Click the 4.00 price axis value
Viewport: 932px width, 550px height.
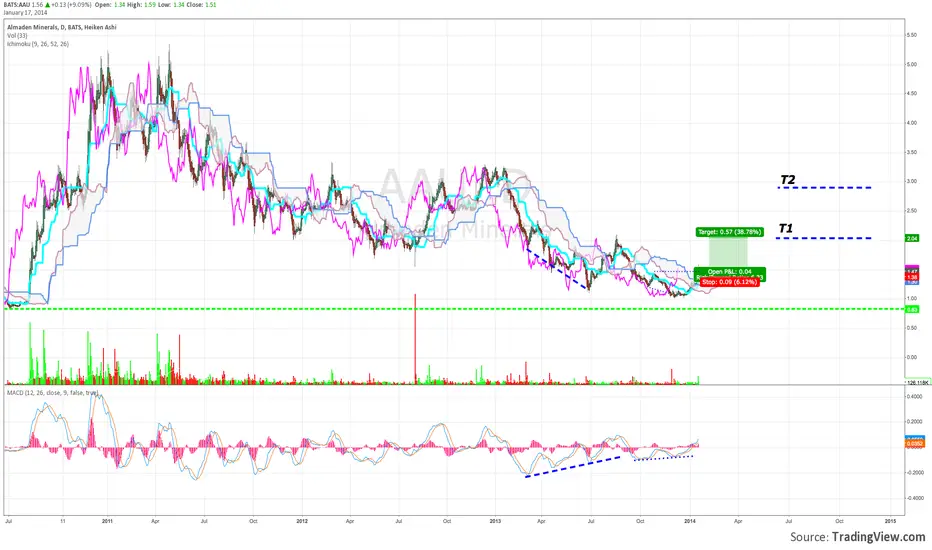(911, 123)
